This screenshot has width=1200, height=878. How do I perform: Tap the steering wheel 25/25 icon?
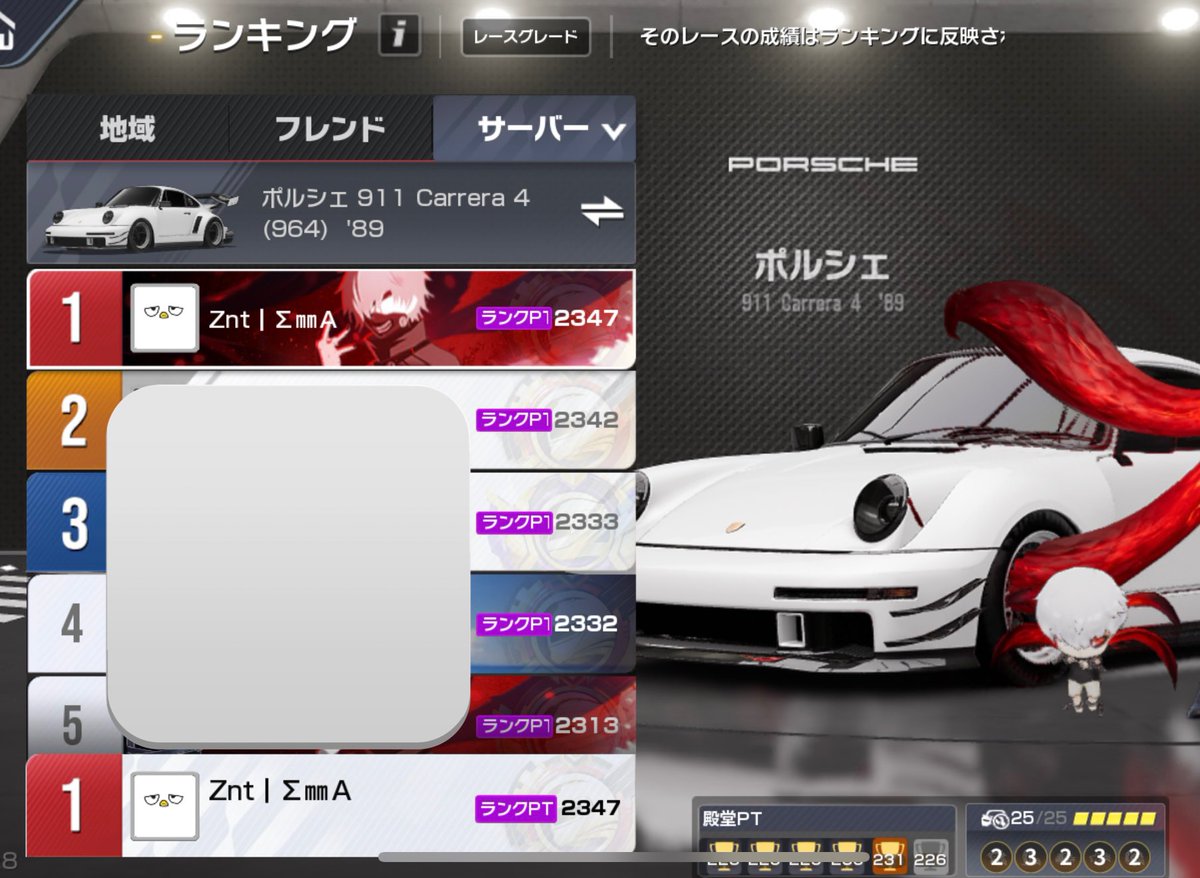[x=994, y=818]
